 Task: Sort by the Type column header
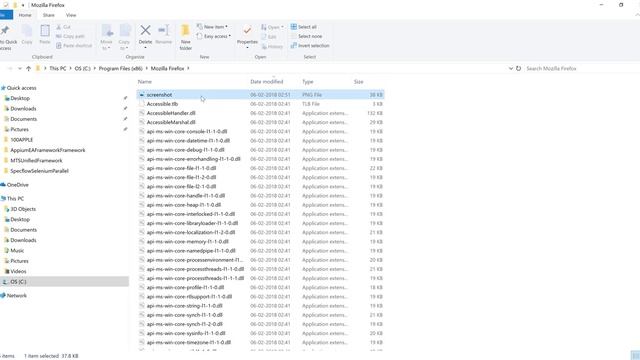pyautogui.click(x=308, y=82)
